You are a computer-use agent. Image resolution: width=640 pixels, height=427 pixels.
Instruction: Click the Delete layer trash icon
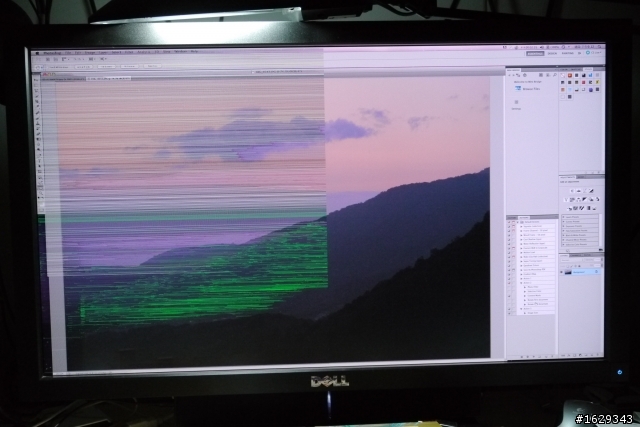click(600, 354)
